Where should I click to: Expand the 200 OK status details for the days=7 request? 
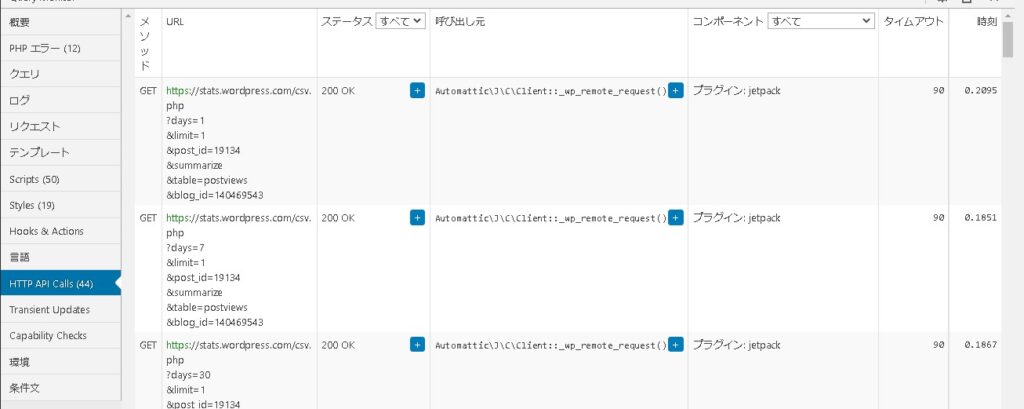417,217
